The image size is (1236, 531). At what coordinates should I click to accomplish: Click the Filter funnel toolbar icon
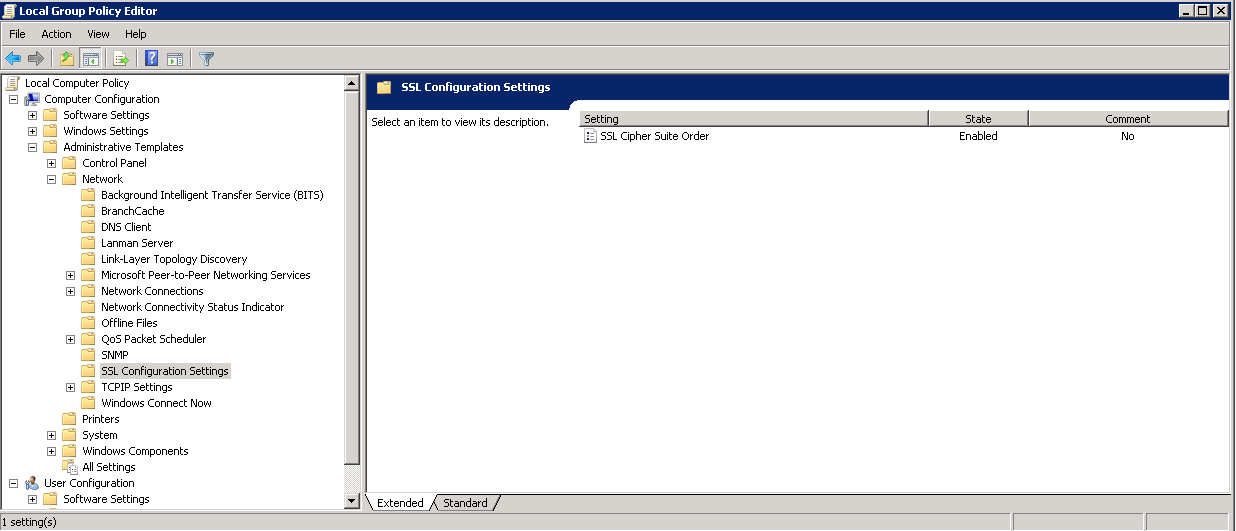(x=206, y=59)
